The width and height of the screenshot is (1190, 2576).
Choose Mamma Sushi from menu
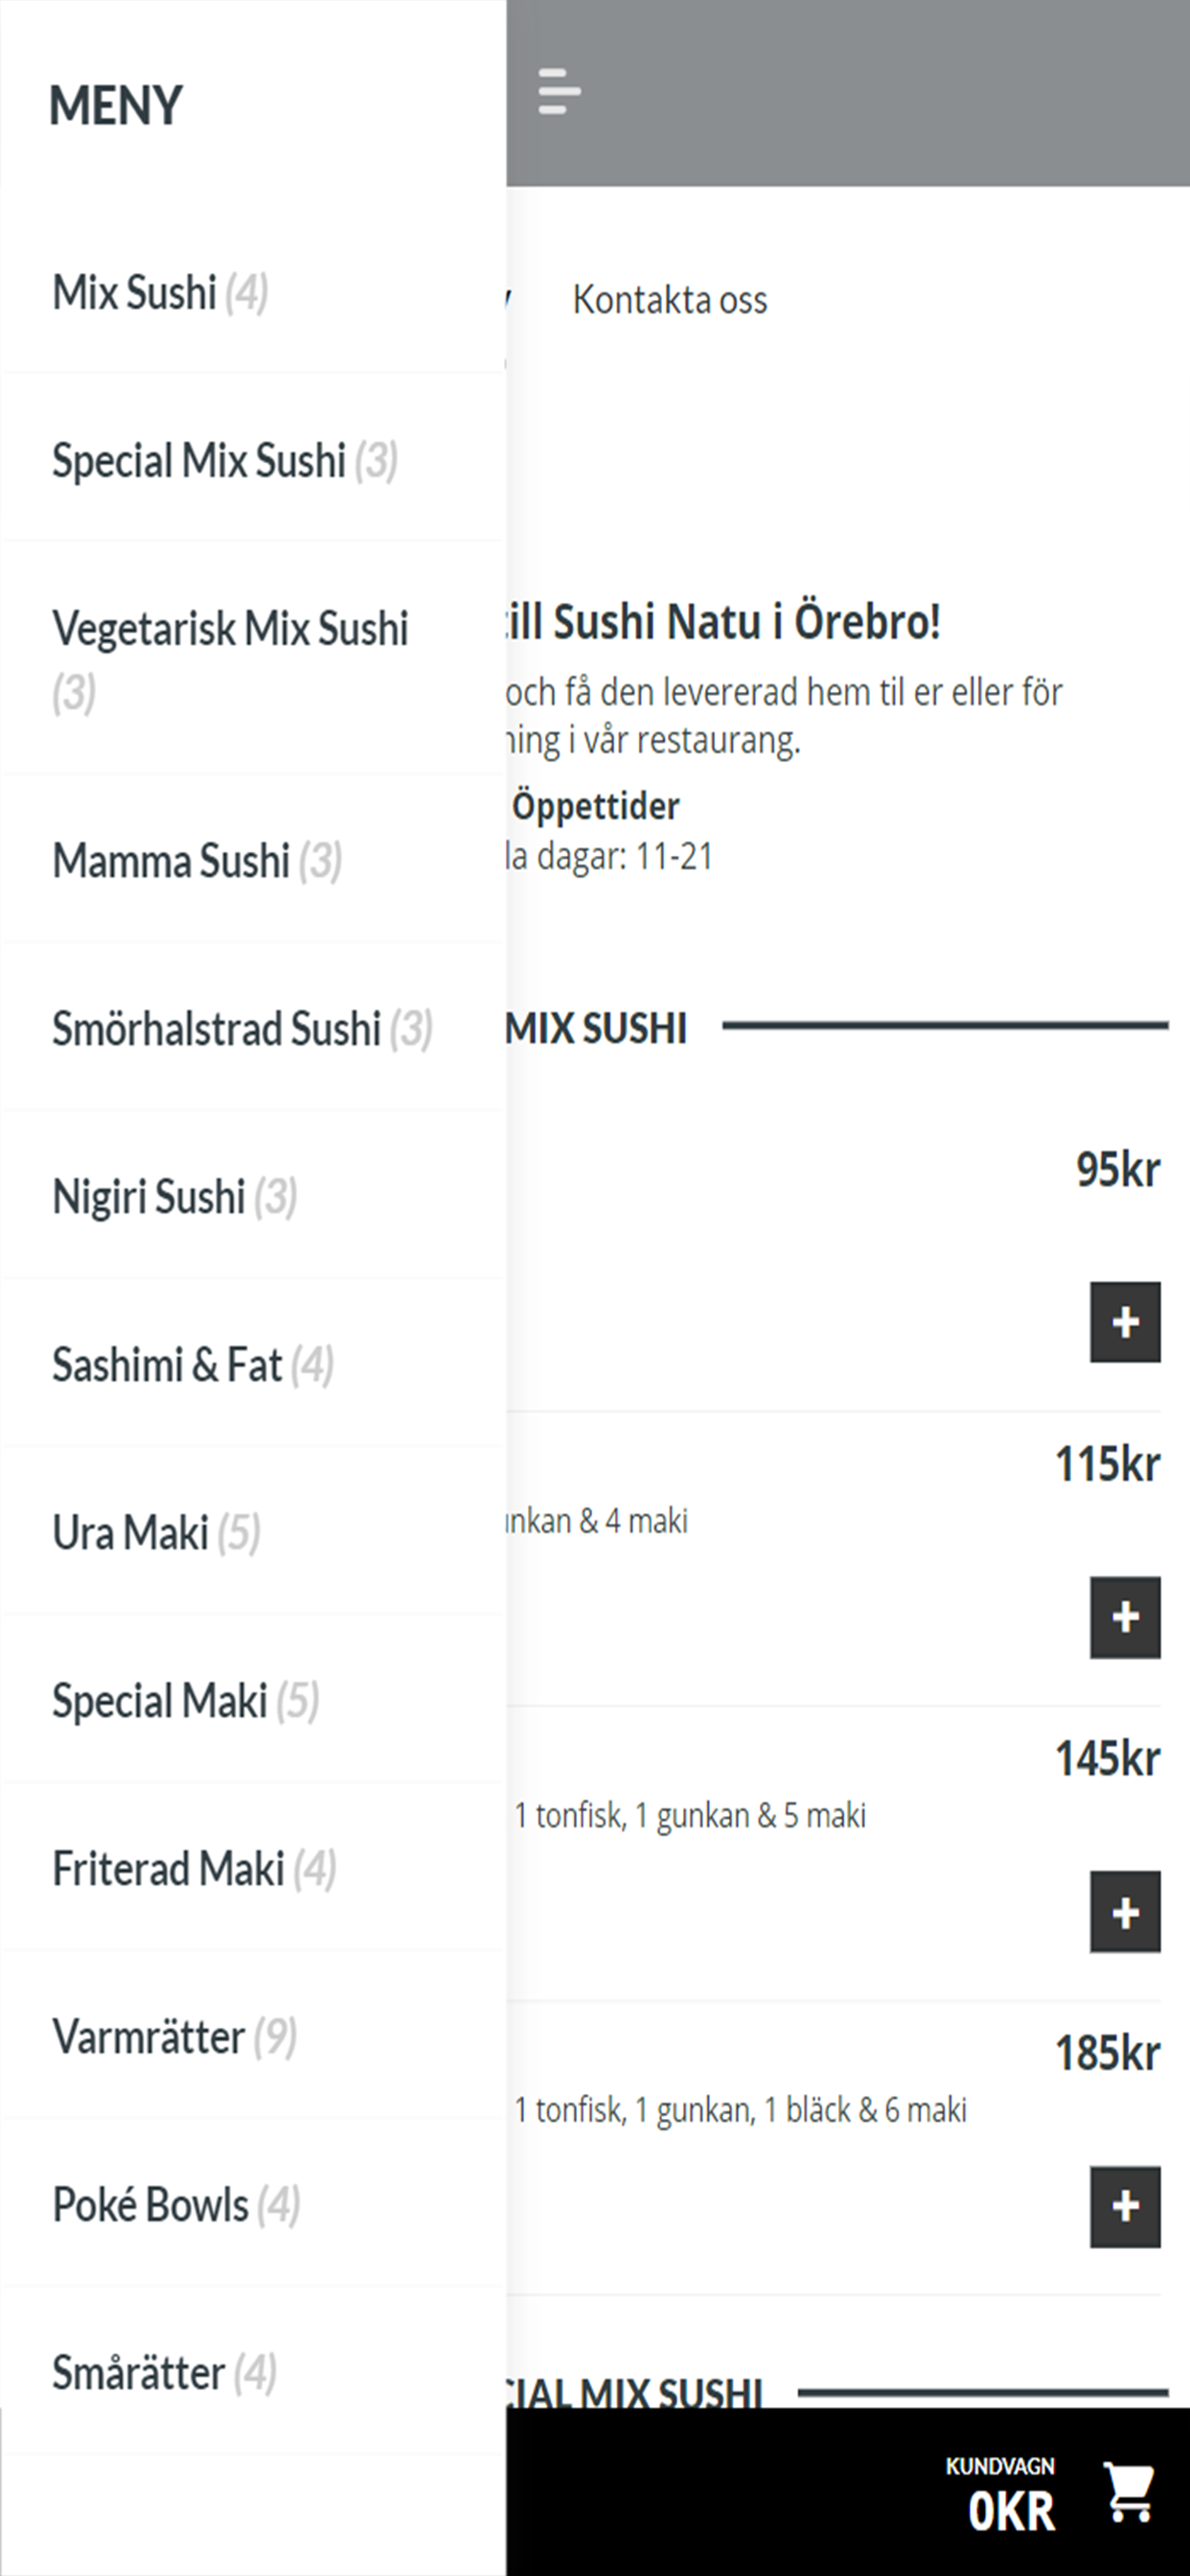point(254,860)
